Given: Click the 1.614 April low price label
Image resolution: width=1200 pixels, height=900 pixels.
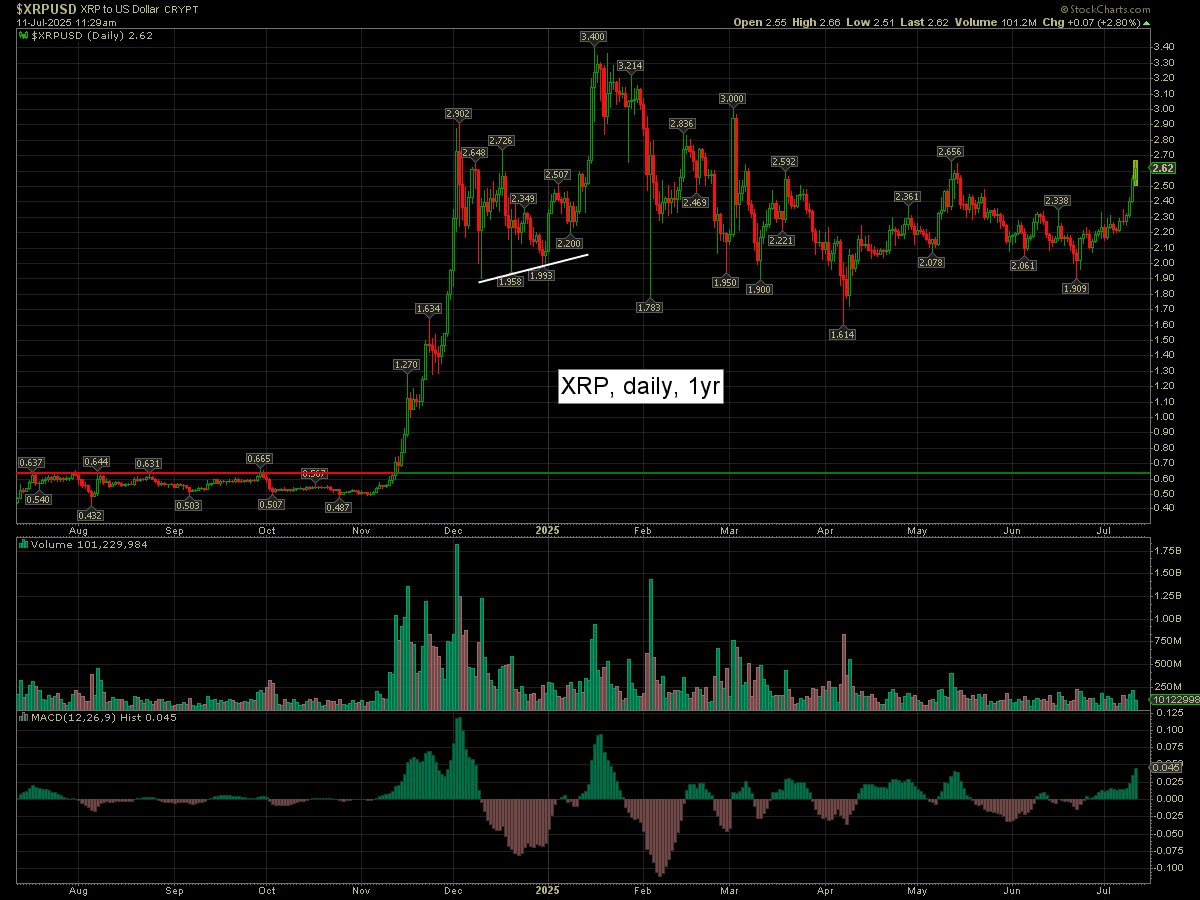Looking at the screenshot, I should (x=842, y=334).
